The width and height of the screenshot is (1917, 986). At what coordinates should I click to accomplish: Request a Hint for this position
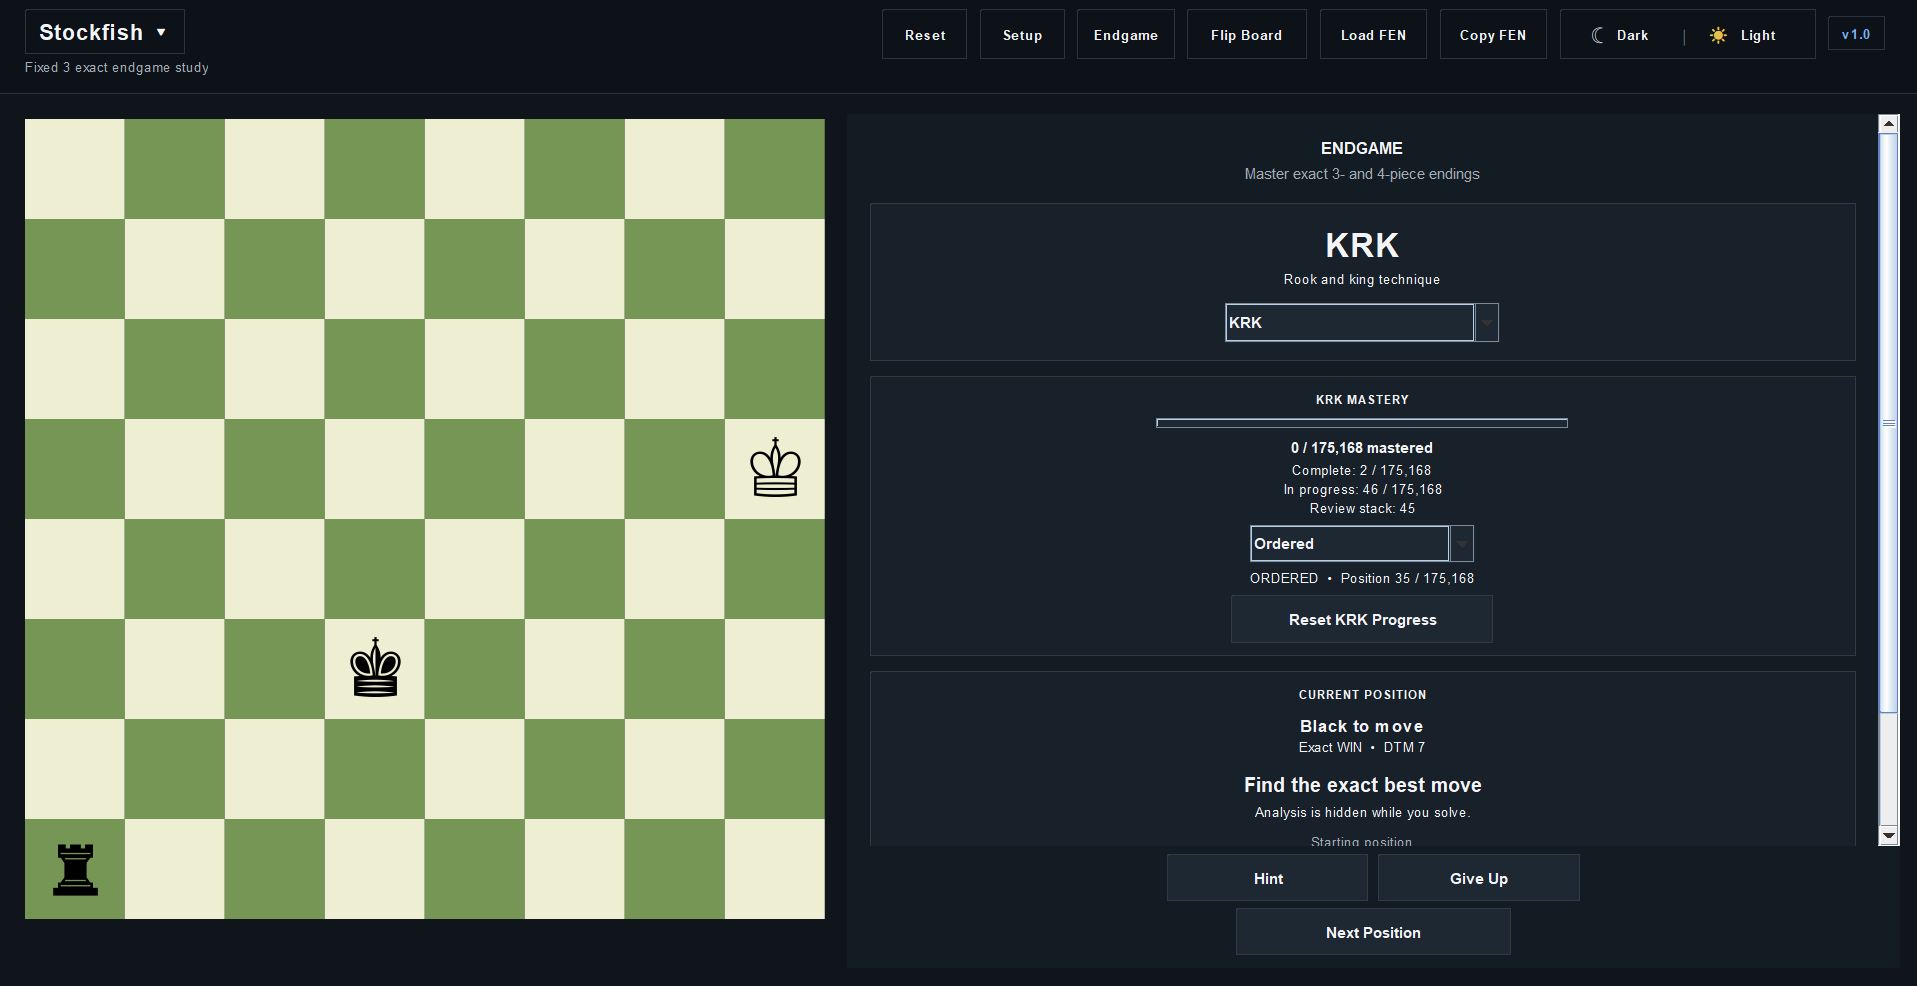coord(1267,878)
